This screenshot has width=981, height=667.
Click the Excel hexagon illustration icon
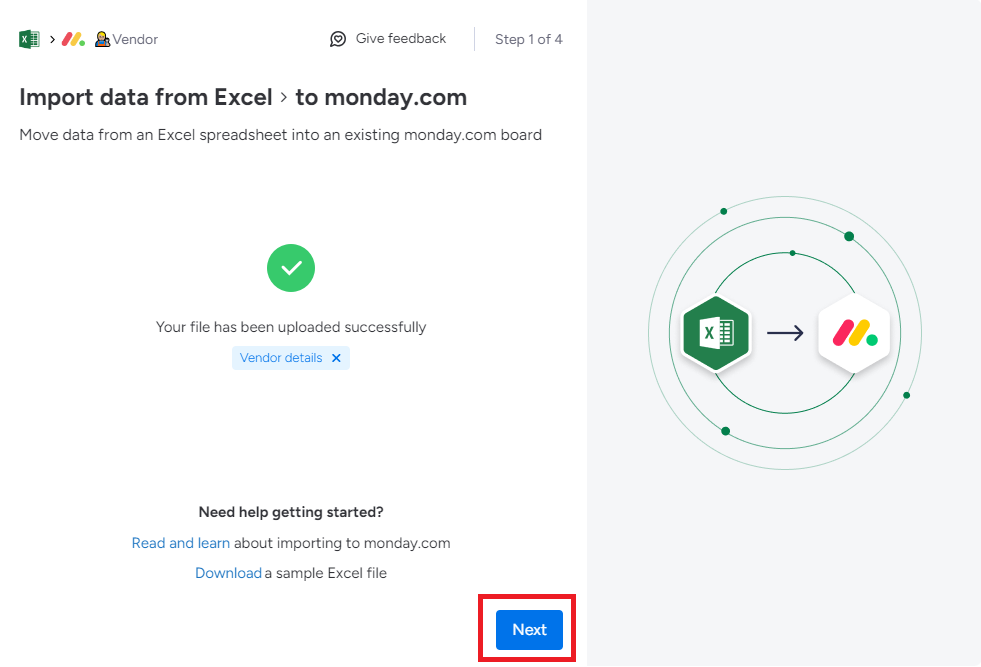point(716,333)
